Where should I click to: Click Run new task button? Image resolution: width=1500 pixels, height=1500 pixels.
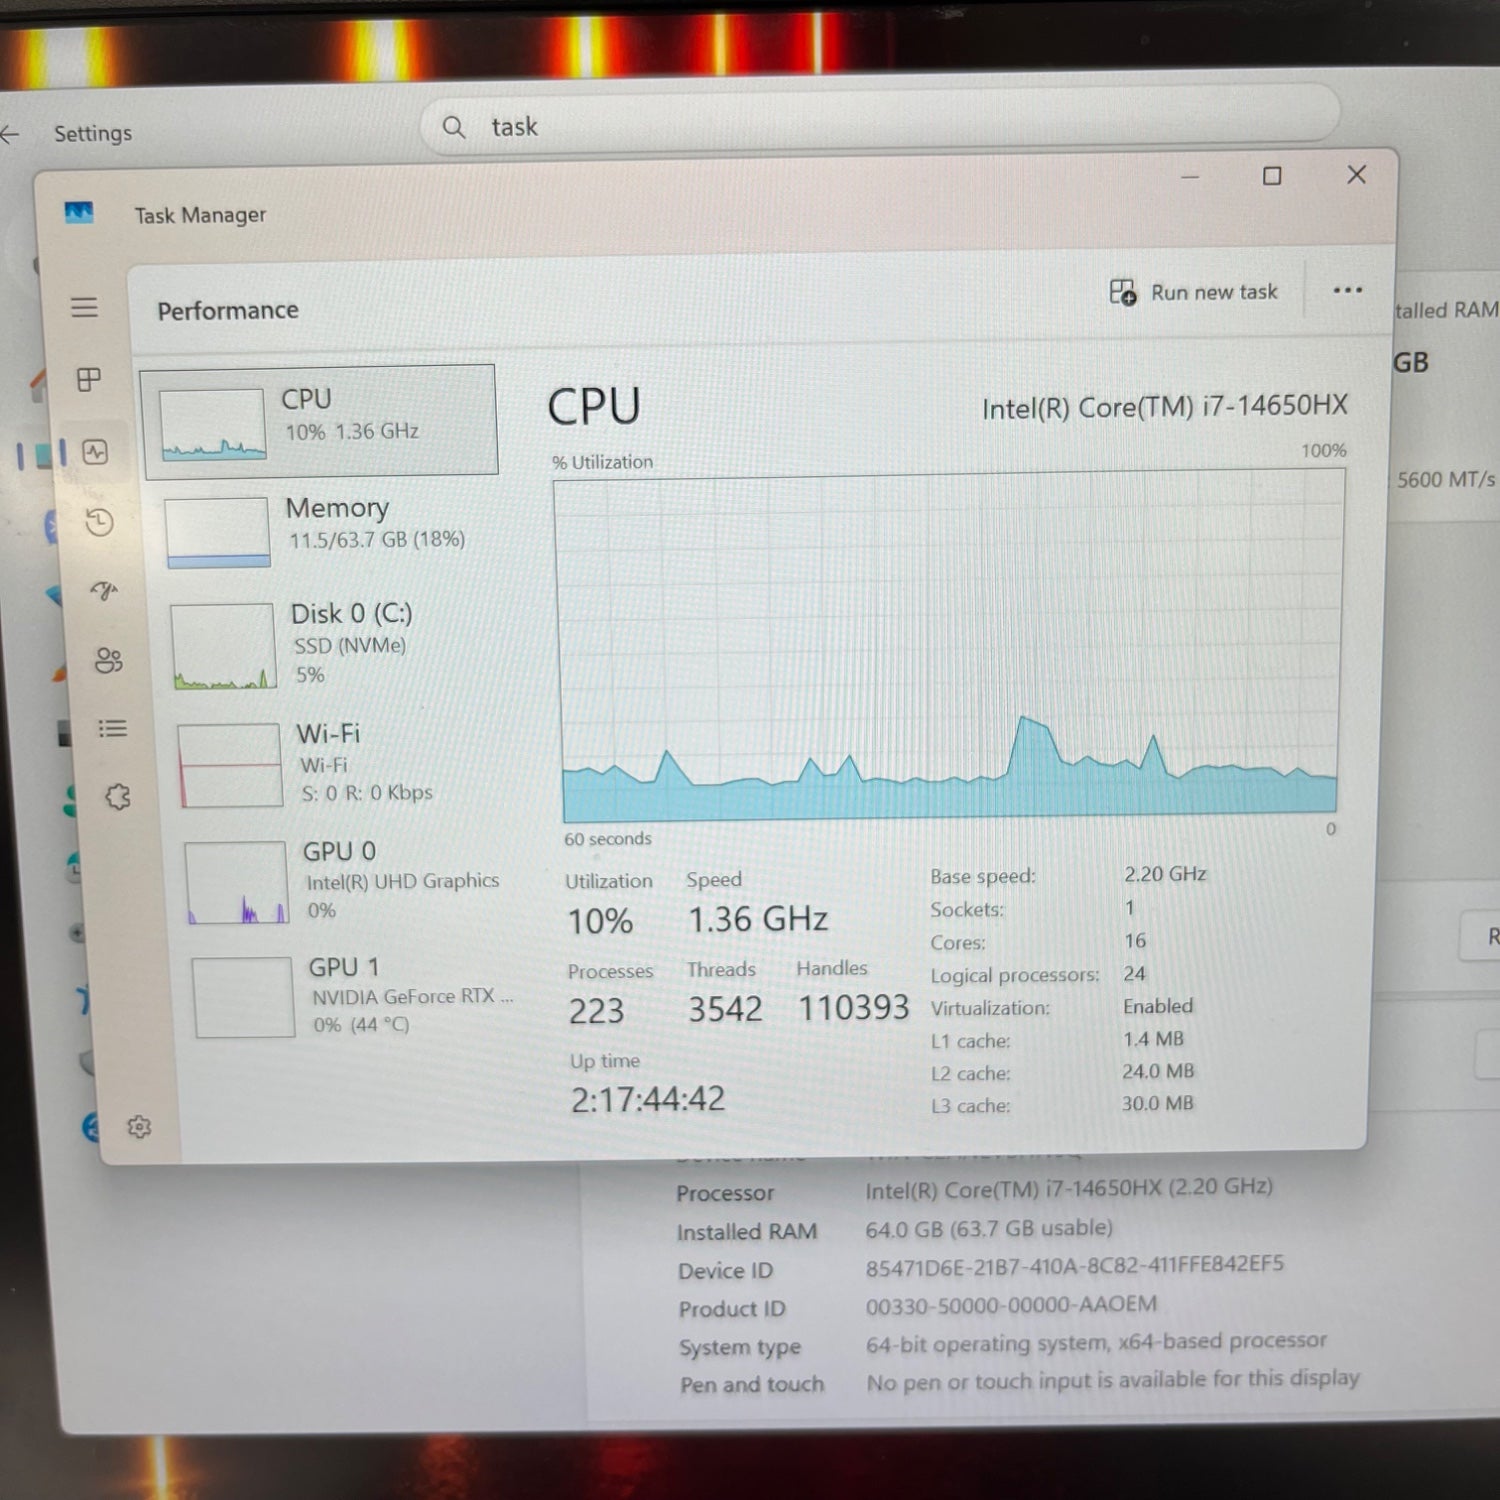coord(1193,292)
